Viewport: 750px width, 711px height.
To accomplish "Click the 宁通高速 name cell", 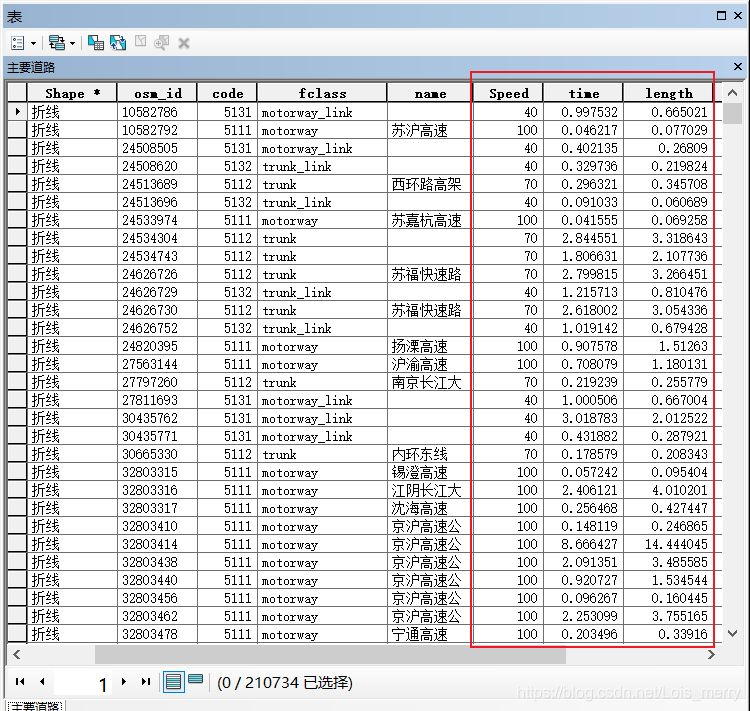I will (x=429, y=634).
